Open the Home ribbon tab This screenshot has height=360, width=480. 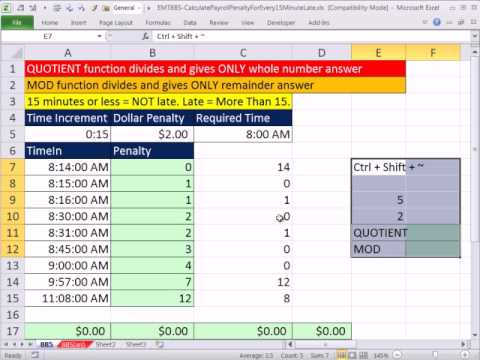[50, 23]
